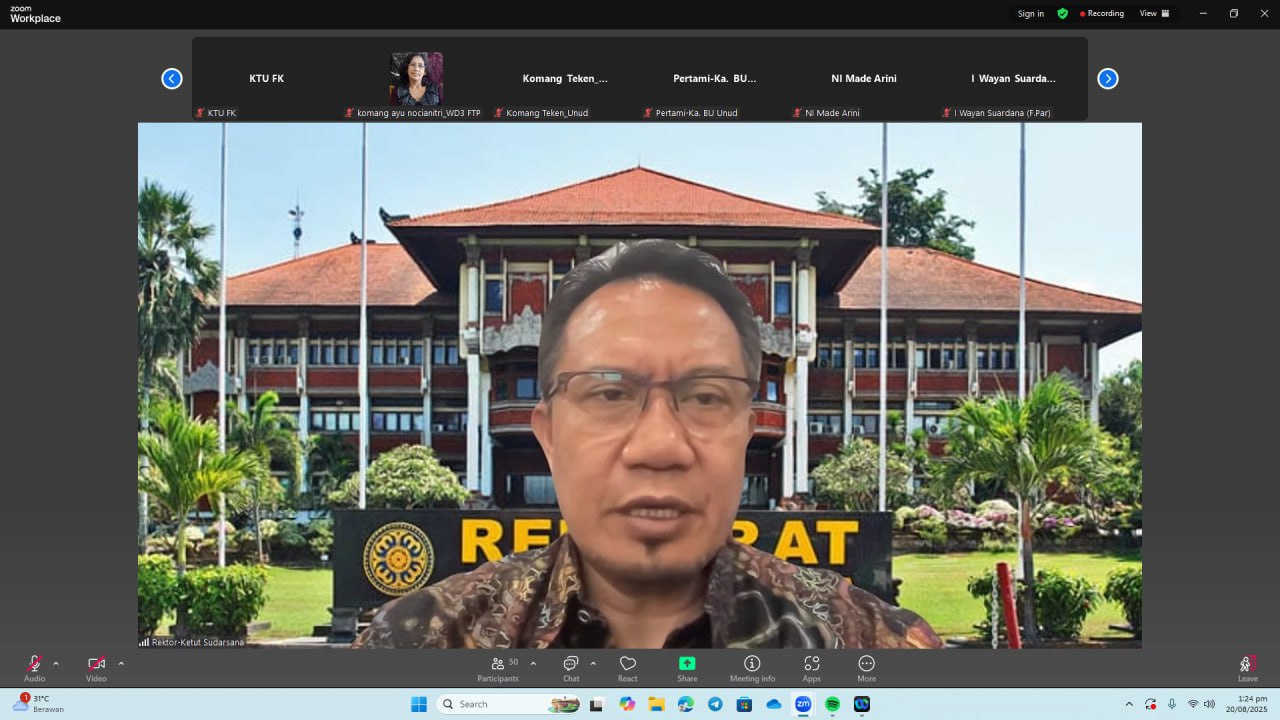1280x720 pixels.
Task: Open the More options menu
Action: point(866,668)
